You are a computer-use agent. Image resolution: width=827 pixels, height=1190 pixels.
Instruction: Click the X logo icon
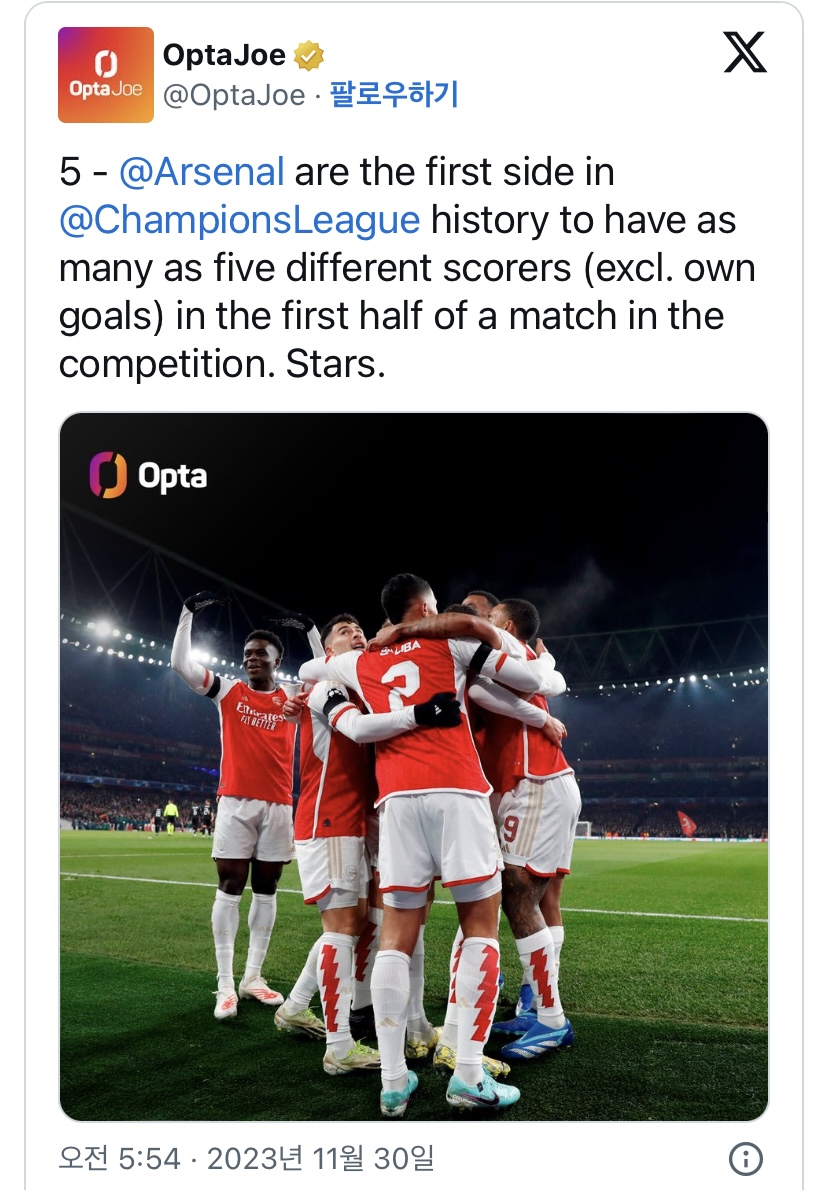[x=744, y=52]
